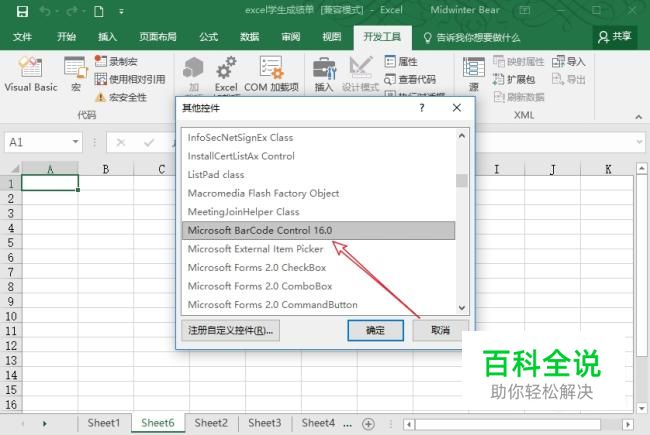The width and height of the screenshot is (650, 435).
Task: Close the 其他控件 dialog
Action: (x=457, y=108)
